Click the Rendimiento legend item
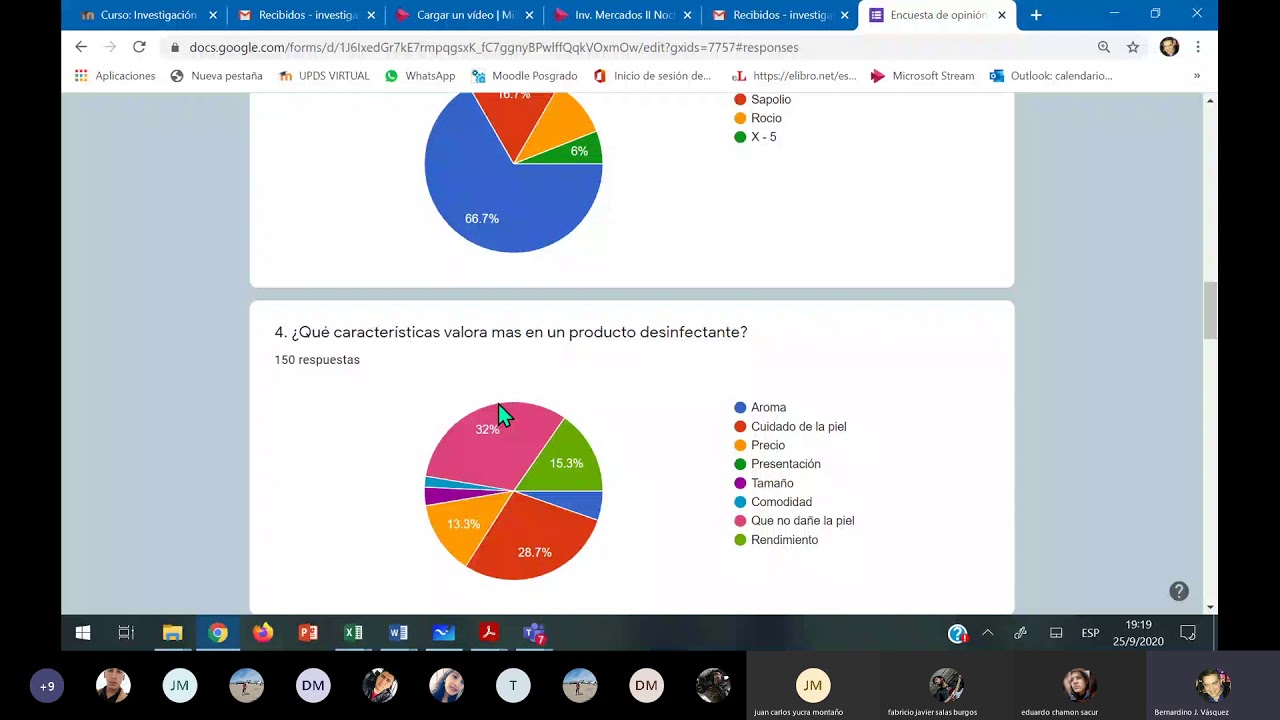The height and width of the screenshot is (720, 1280). point(776,540)
